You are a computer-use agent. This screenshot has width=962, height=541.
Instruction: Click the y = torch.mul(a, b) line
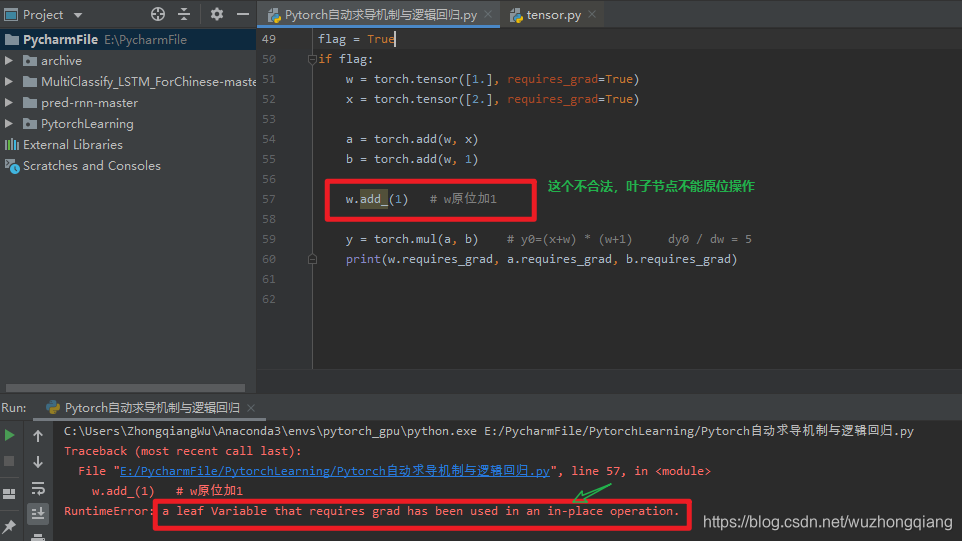pos(412,239)
